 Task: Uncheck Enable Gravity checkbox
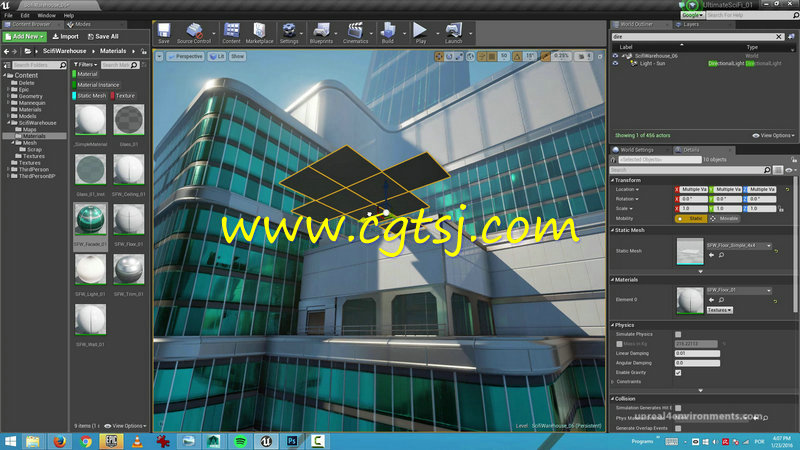pyautogui.click(x=678, y=372)
